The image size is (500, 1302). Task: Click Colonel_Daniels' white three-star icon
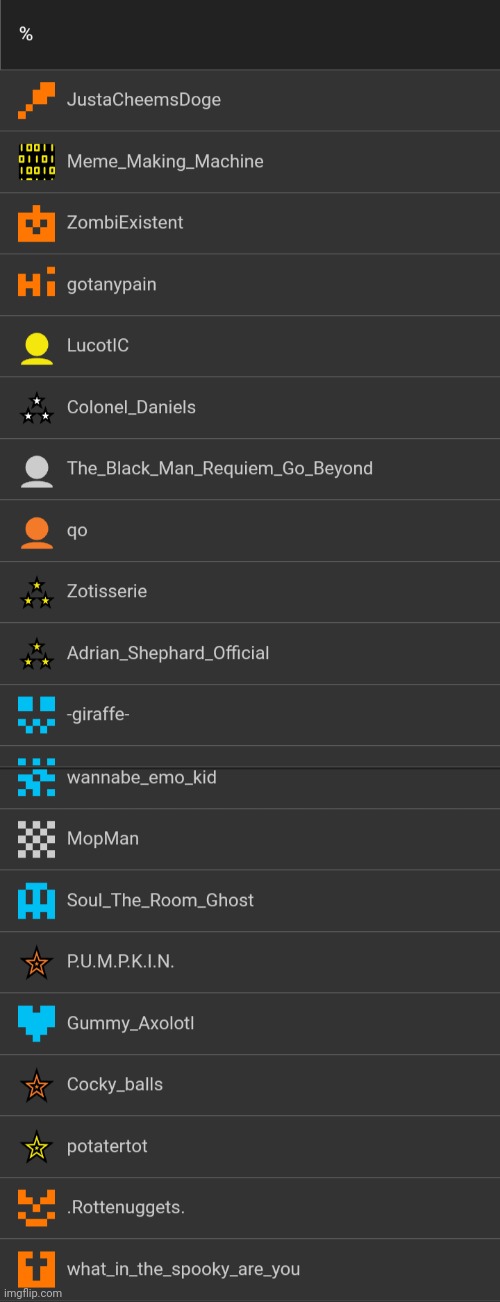click(x=36, y=407)
